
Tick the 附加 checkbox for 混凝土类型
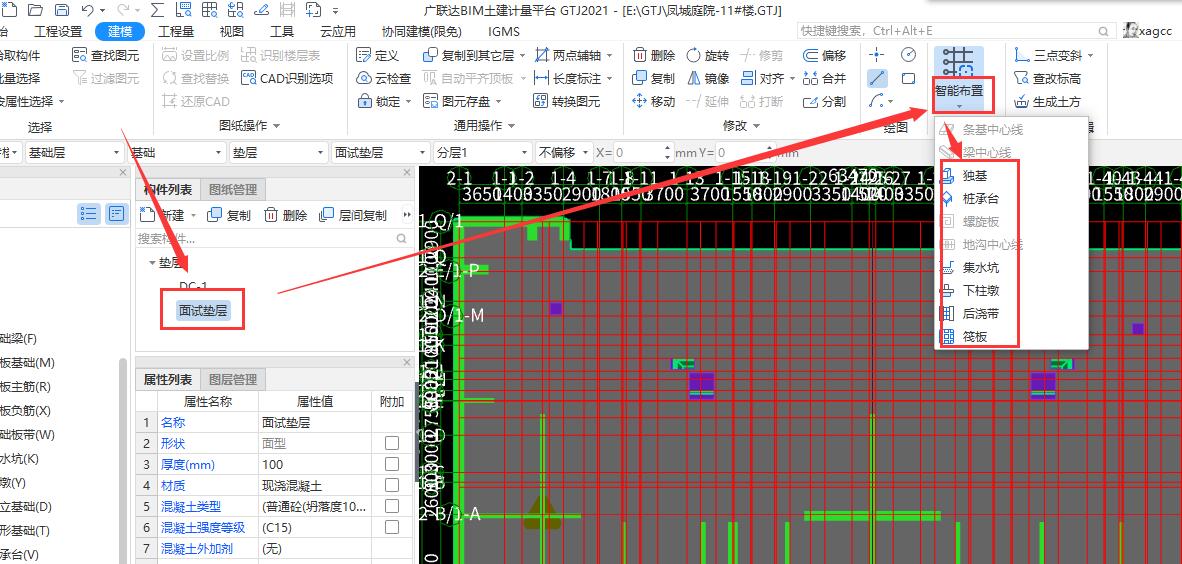(392, 506)
